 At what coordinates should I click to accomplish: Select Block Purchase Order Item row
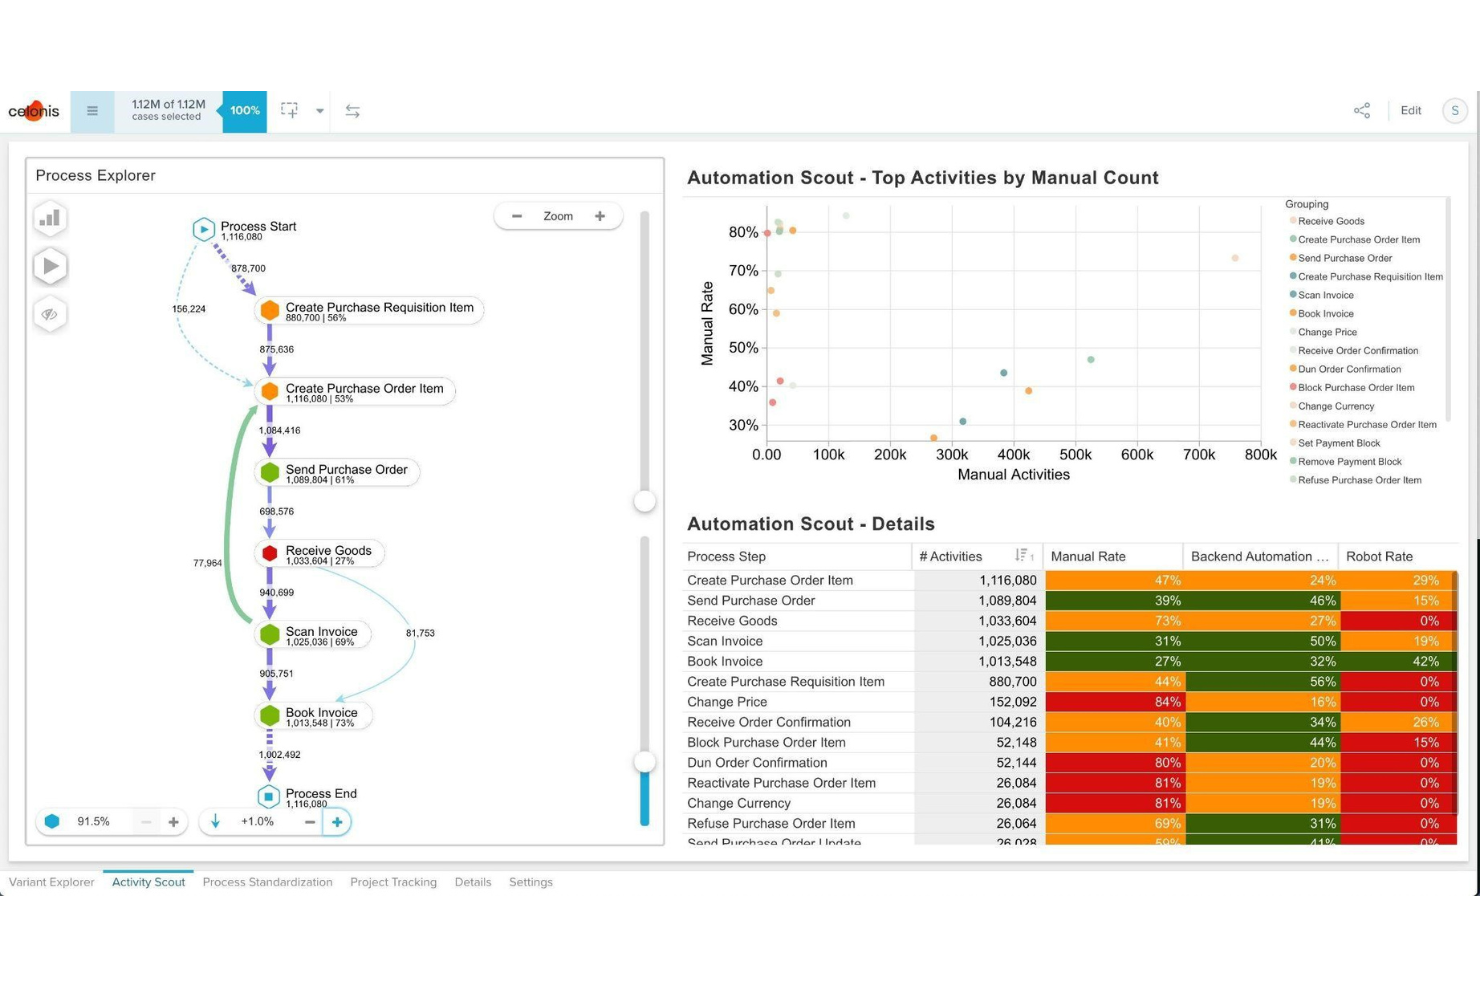coord(1070,742)
